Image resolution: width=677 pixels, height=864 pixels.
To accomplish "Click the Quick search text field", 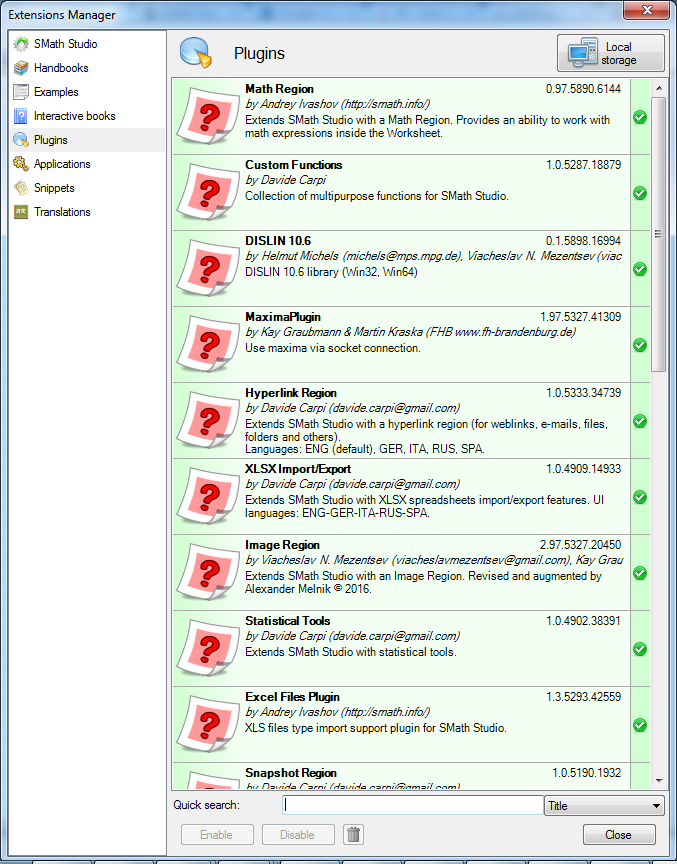I will (x=413, y=806).
